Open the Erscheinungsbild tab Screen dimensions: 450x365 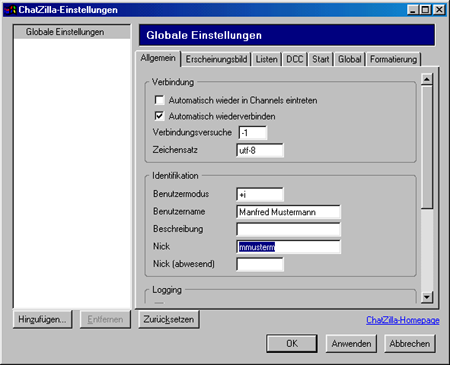(x=216, y=59)
